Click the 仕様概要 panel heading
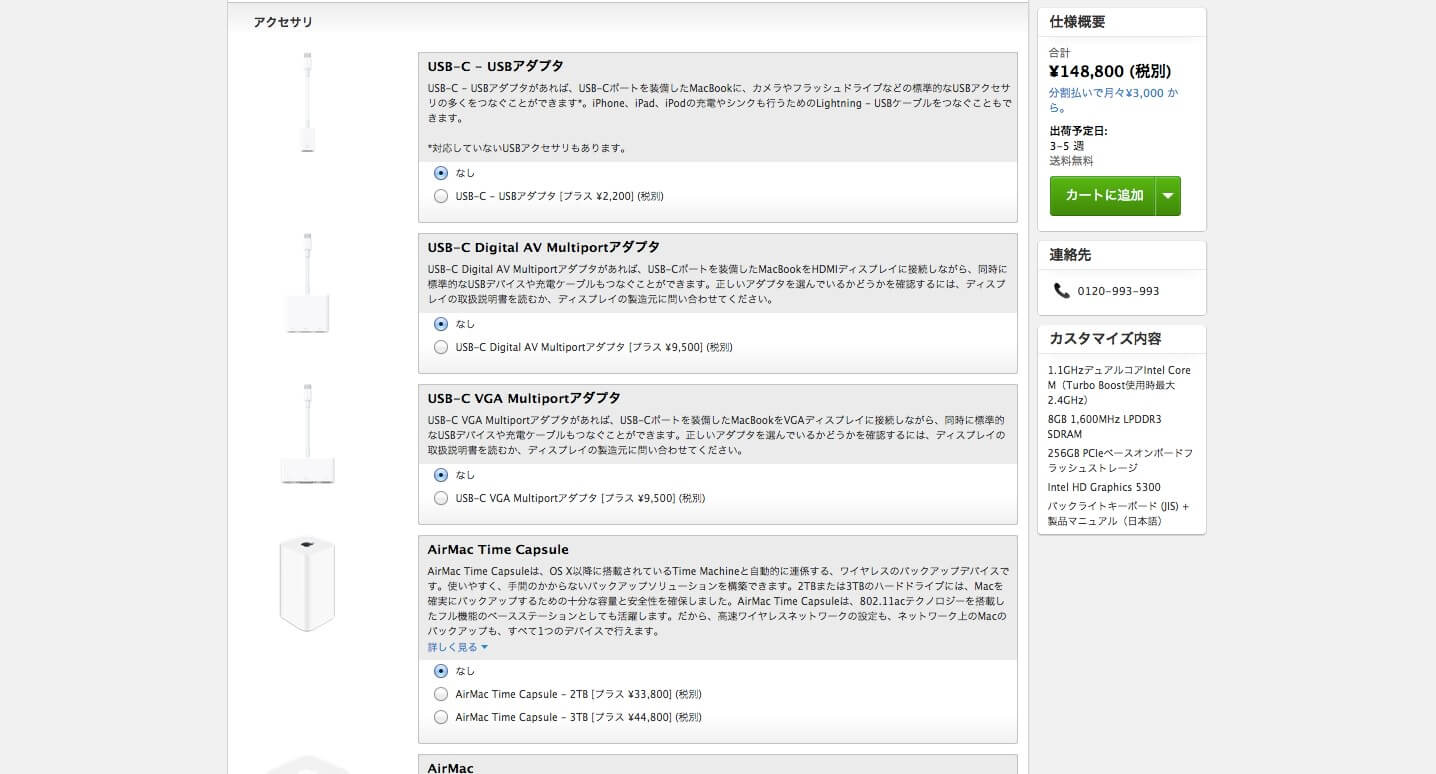1436x774 pixels. click(x=1077, y=22)
